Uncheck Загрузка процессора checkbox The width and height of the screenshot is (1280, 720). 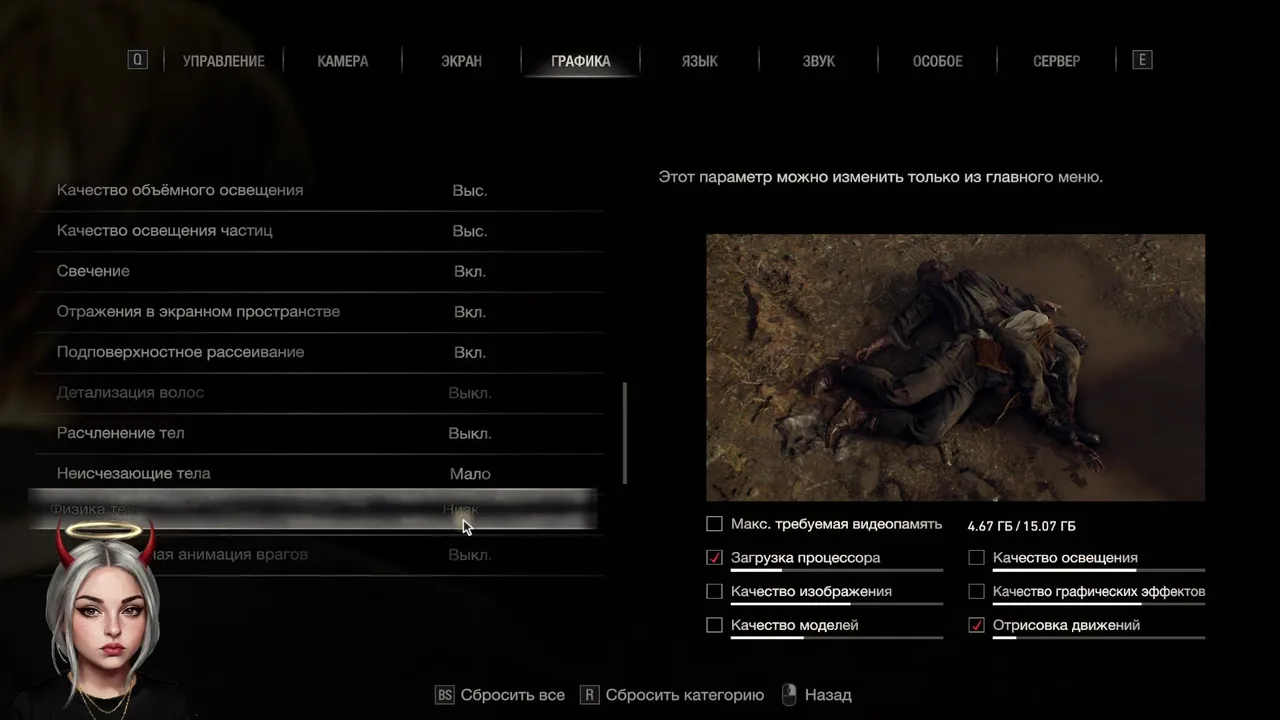tap(714, 558)
